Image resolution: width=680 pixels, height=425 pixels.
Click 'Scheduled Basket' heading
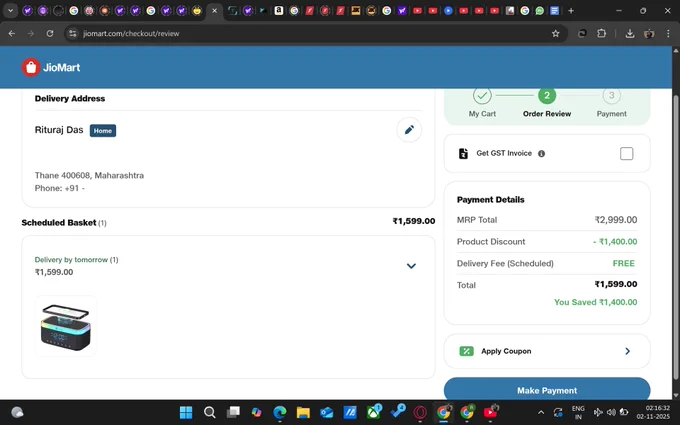[59, 222]
